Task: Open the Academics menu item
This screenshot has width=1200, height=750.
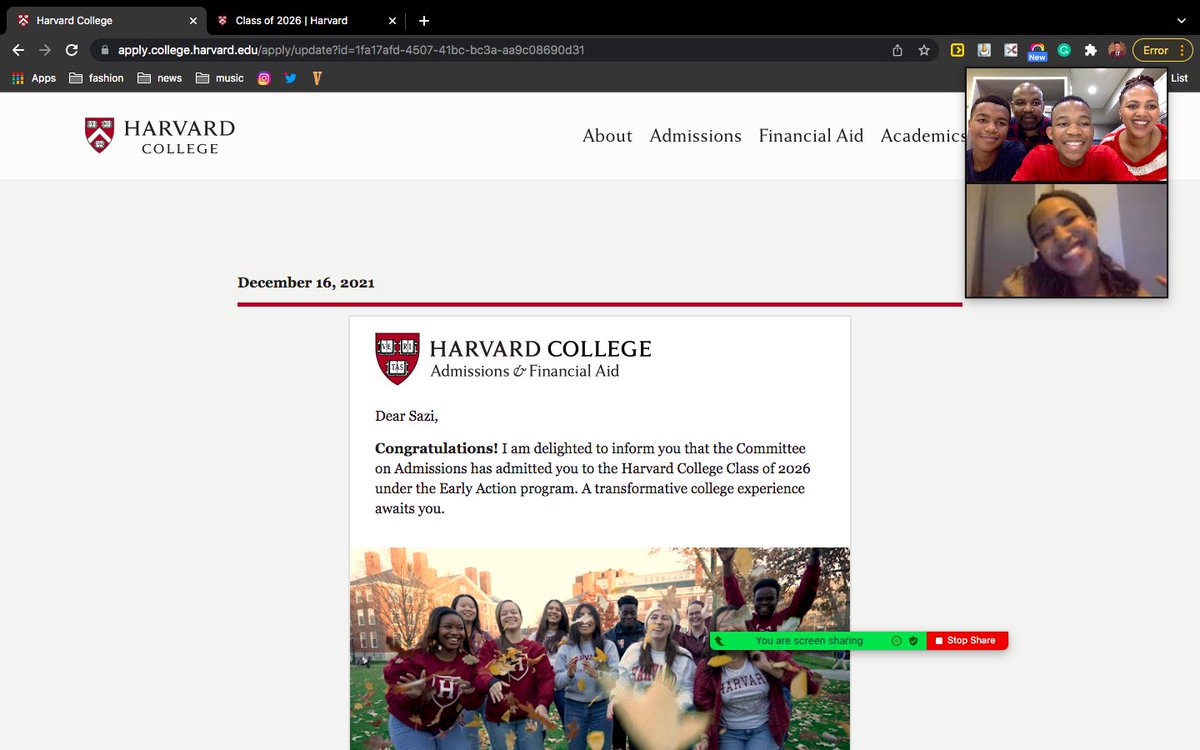Action: coord(923,136)
